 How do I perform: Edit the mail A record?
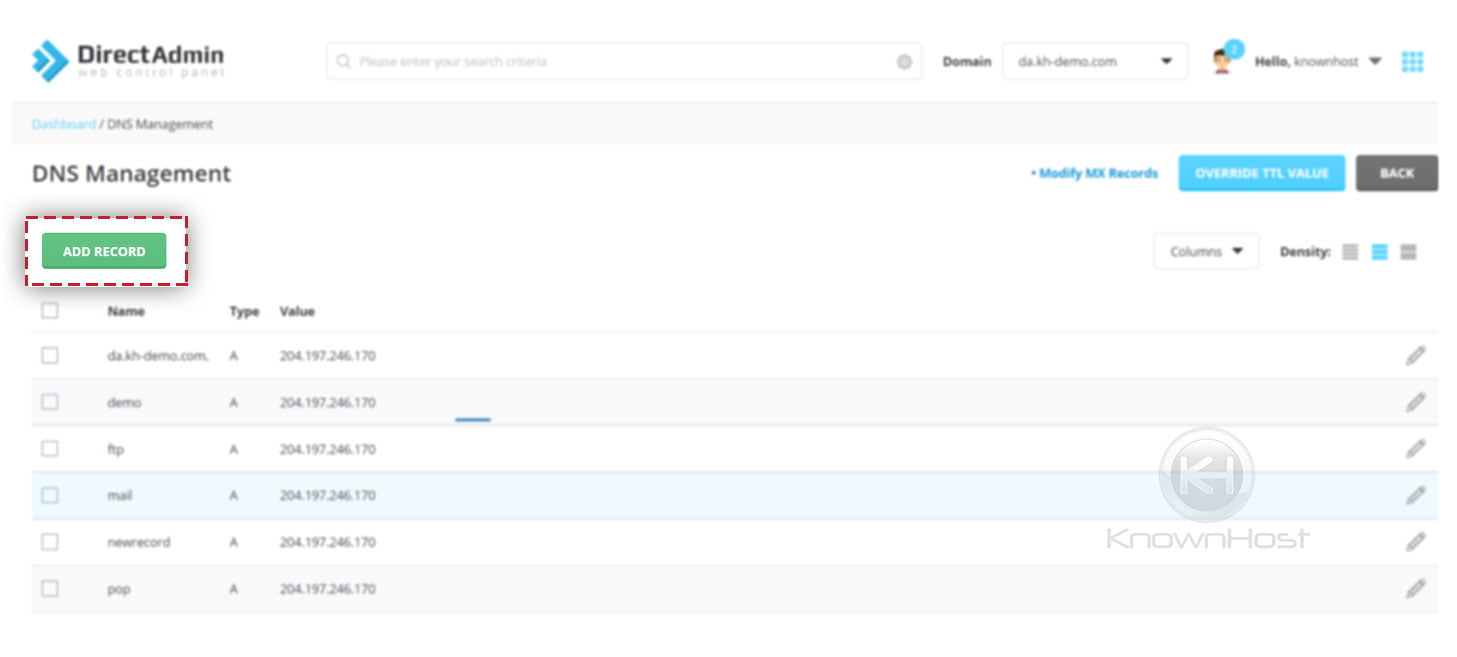(x=1416, y=495)
